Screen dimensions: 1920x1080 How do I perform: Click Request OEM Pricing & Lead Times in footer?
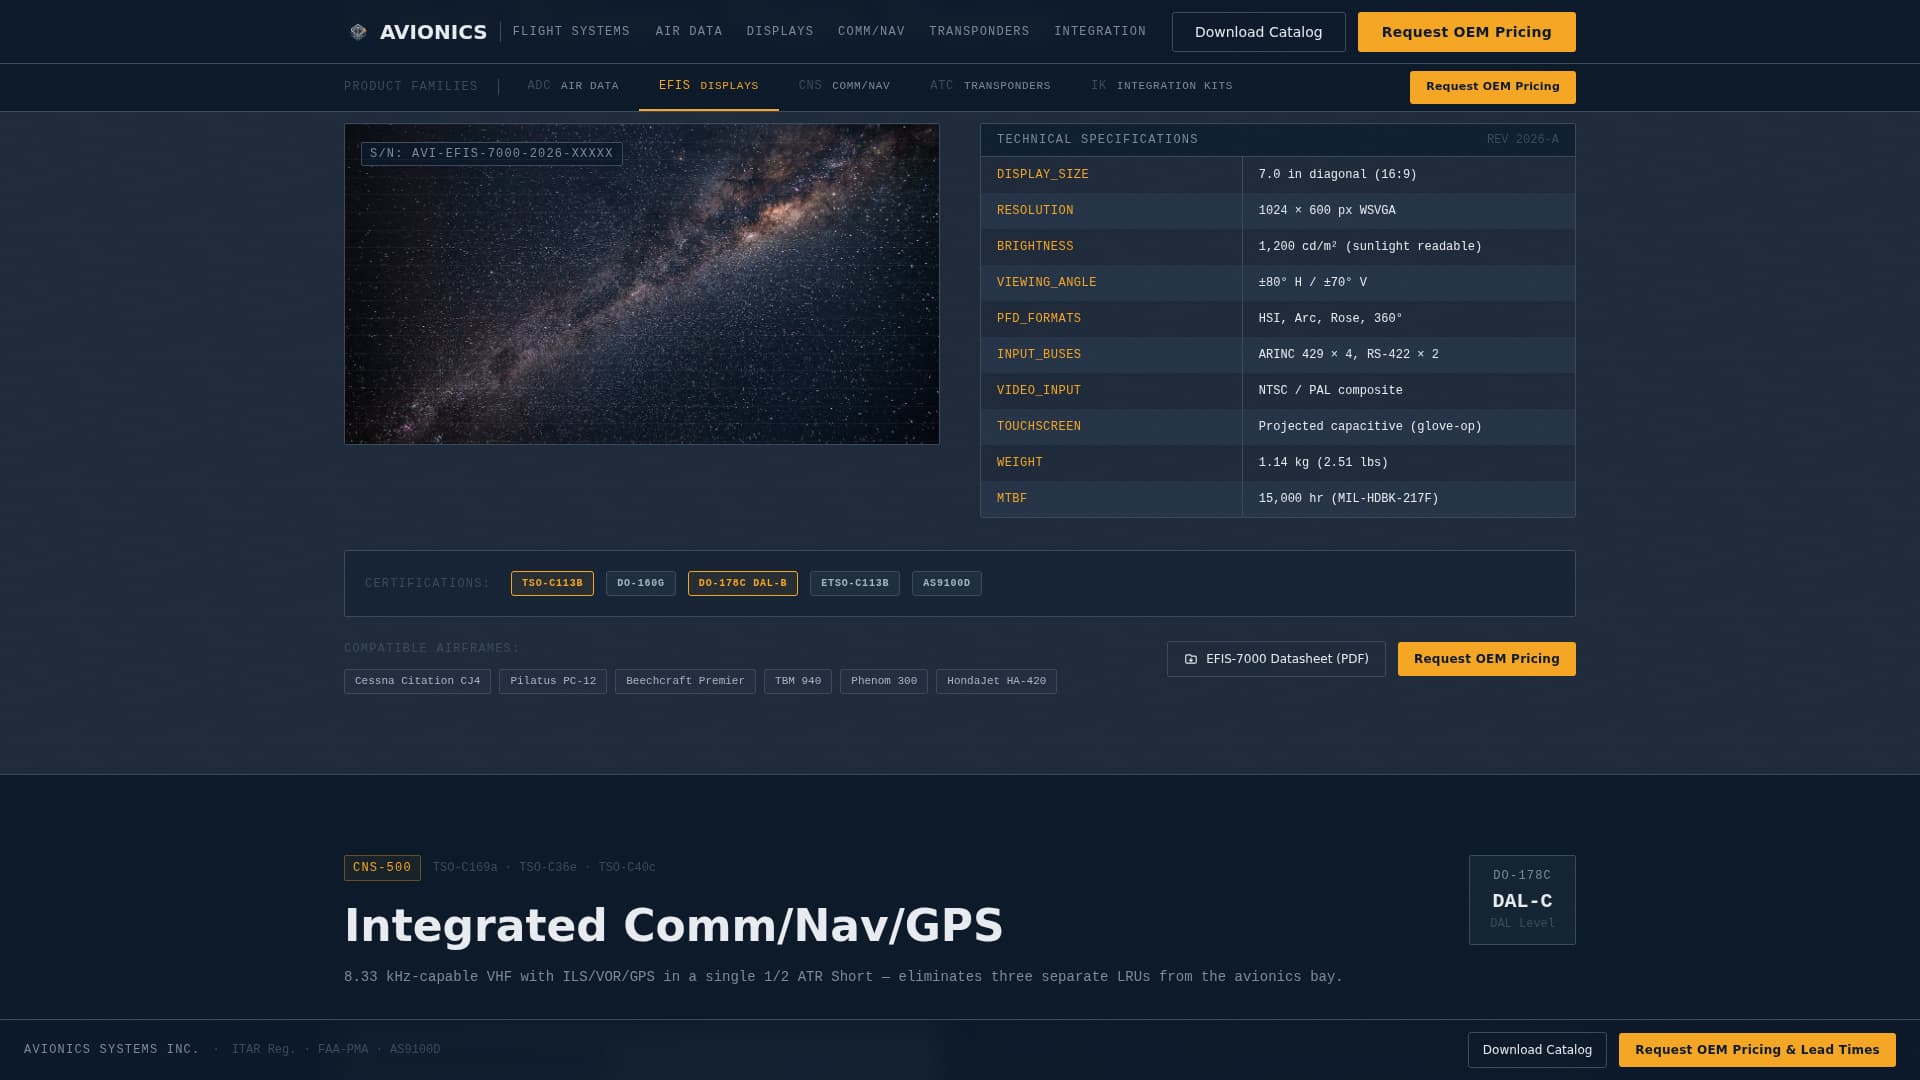(x=1757, y=1050)
